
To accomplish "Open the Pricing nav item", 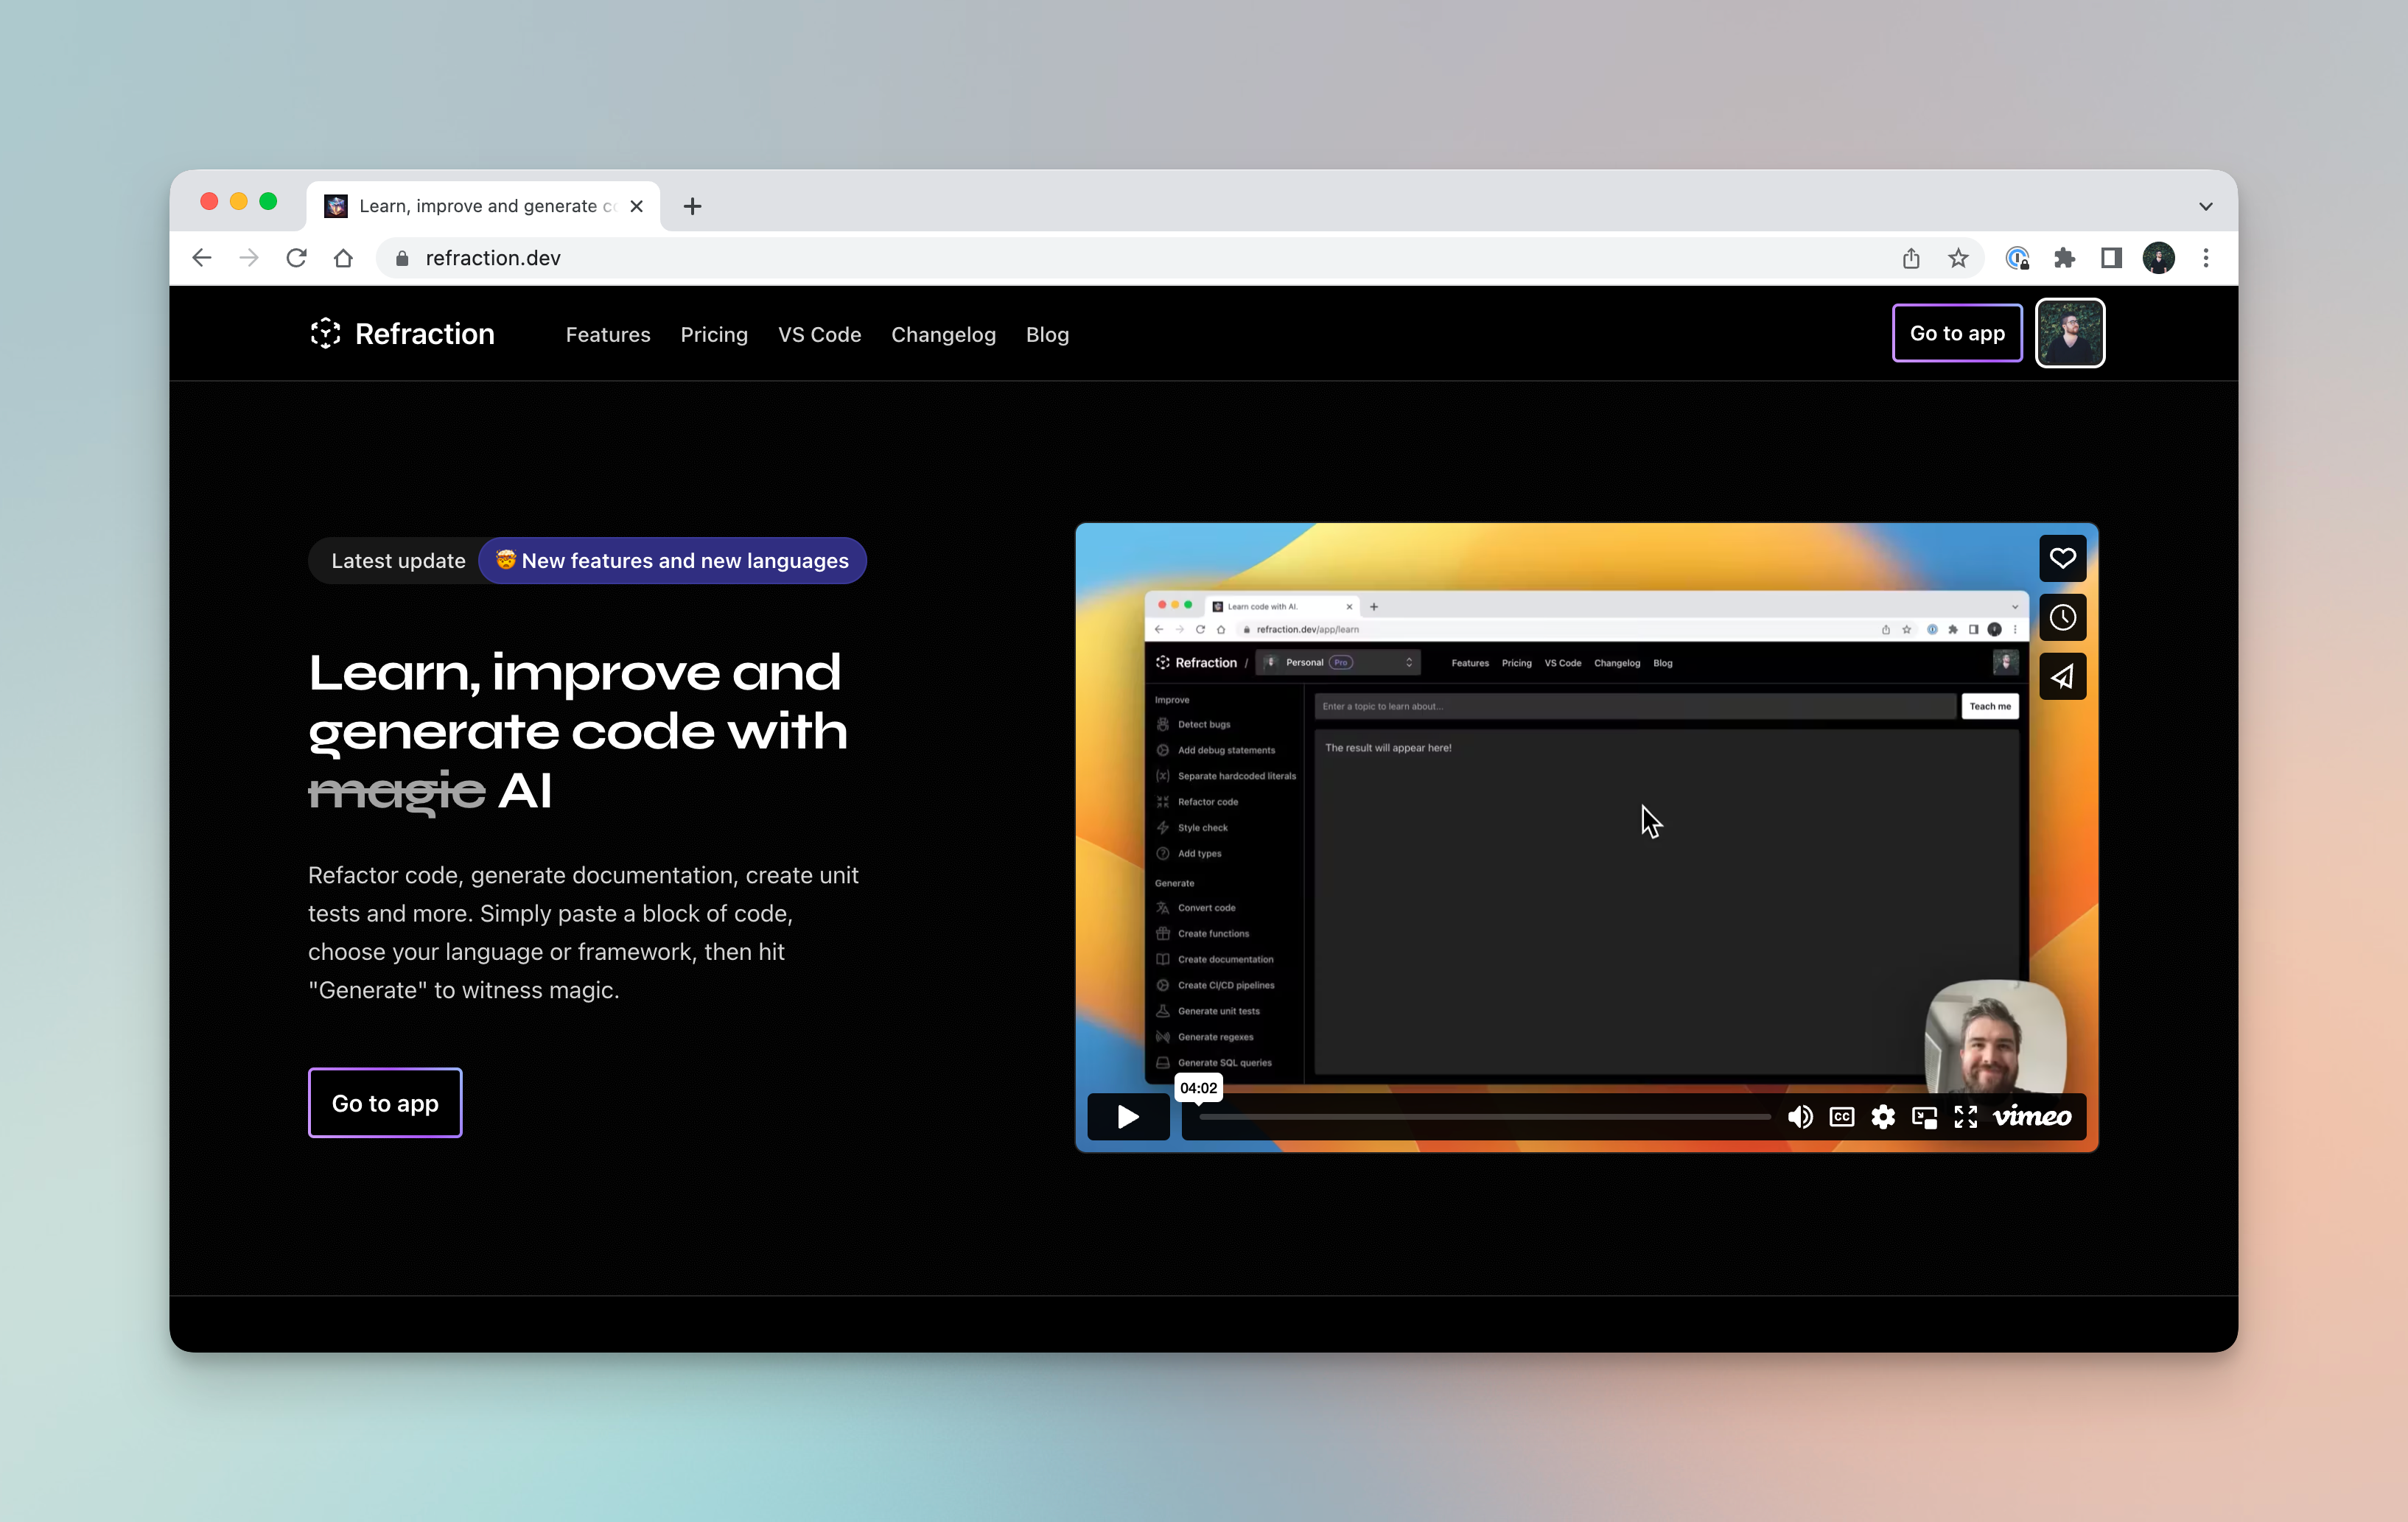I will [714, 335].
